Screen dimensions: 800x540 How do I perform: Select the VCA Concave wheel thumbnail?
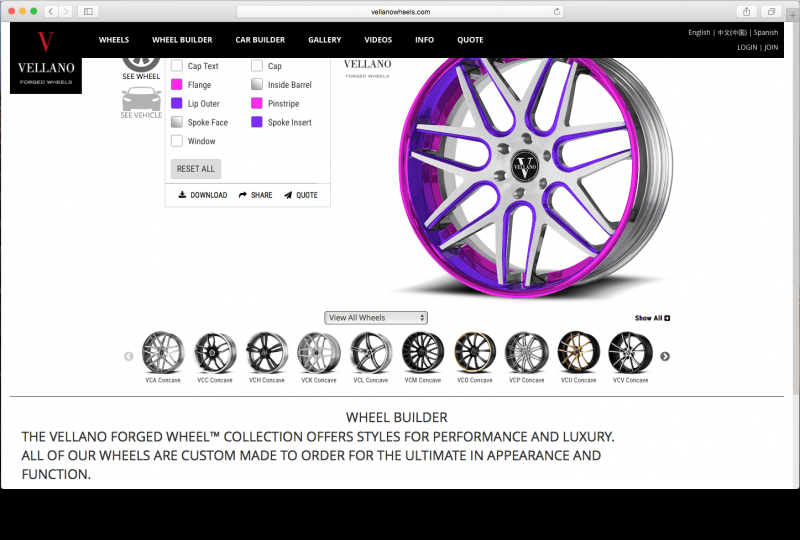tap(163, 352)
